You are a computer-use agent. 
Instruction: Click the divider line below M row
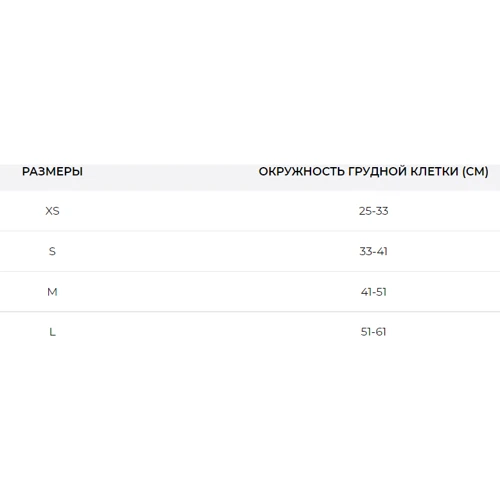(x=250, y=312)
